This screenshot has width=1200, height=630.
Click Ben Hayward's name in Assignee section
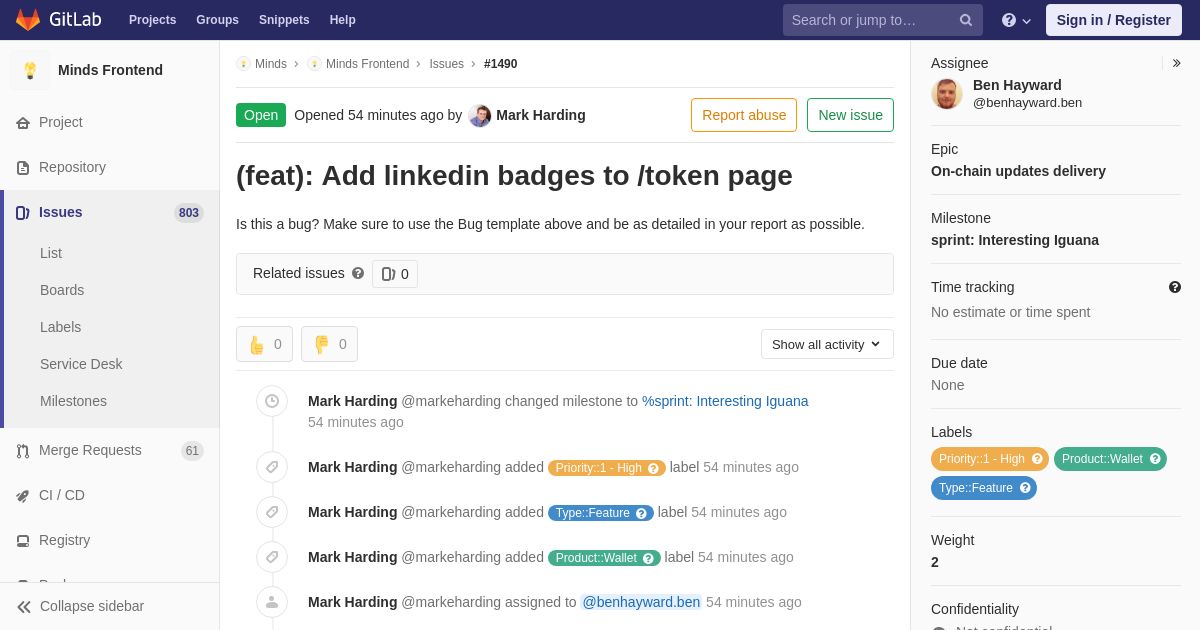click(x=1017, y=85)
